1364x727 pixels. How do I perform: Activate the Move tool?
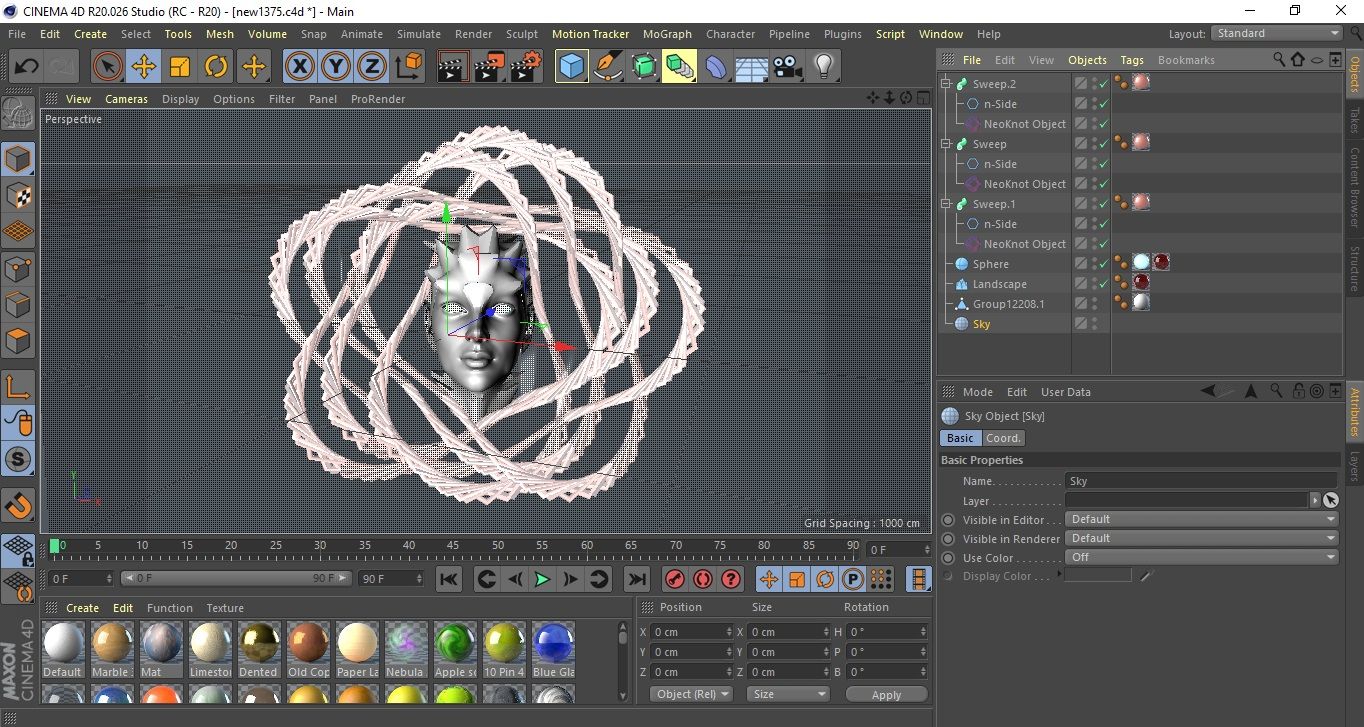[x=144, y=67]
